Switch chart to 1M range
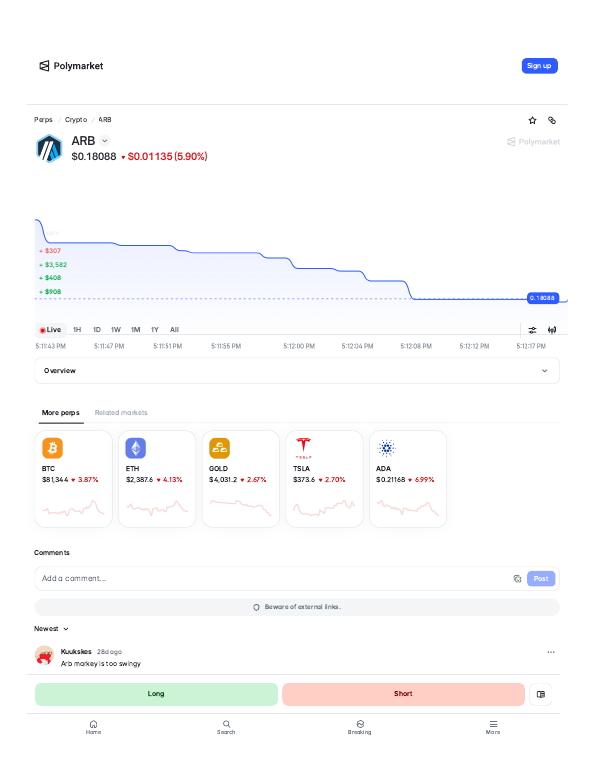Image resolution: width=595 pixels, height=770 pixels. point(135,330)
